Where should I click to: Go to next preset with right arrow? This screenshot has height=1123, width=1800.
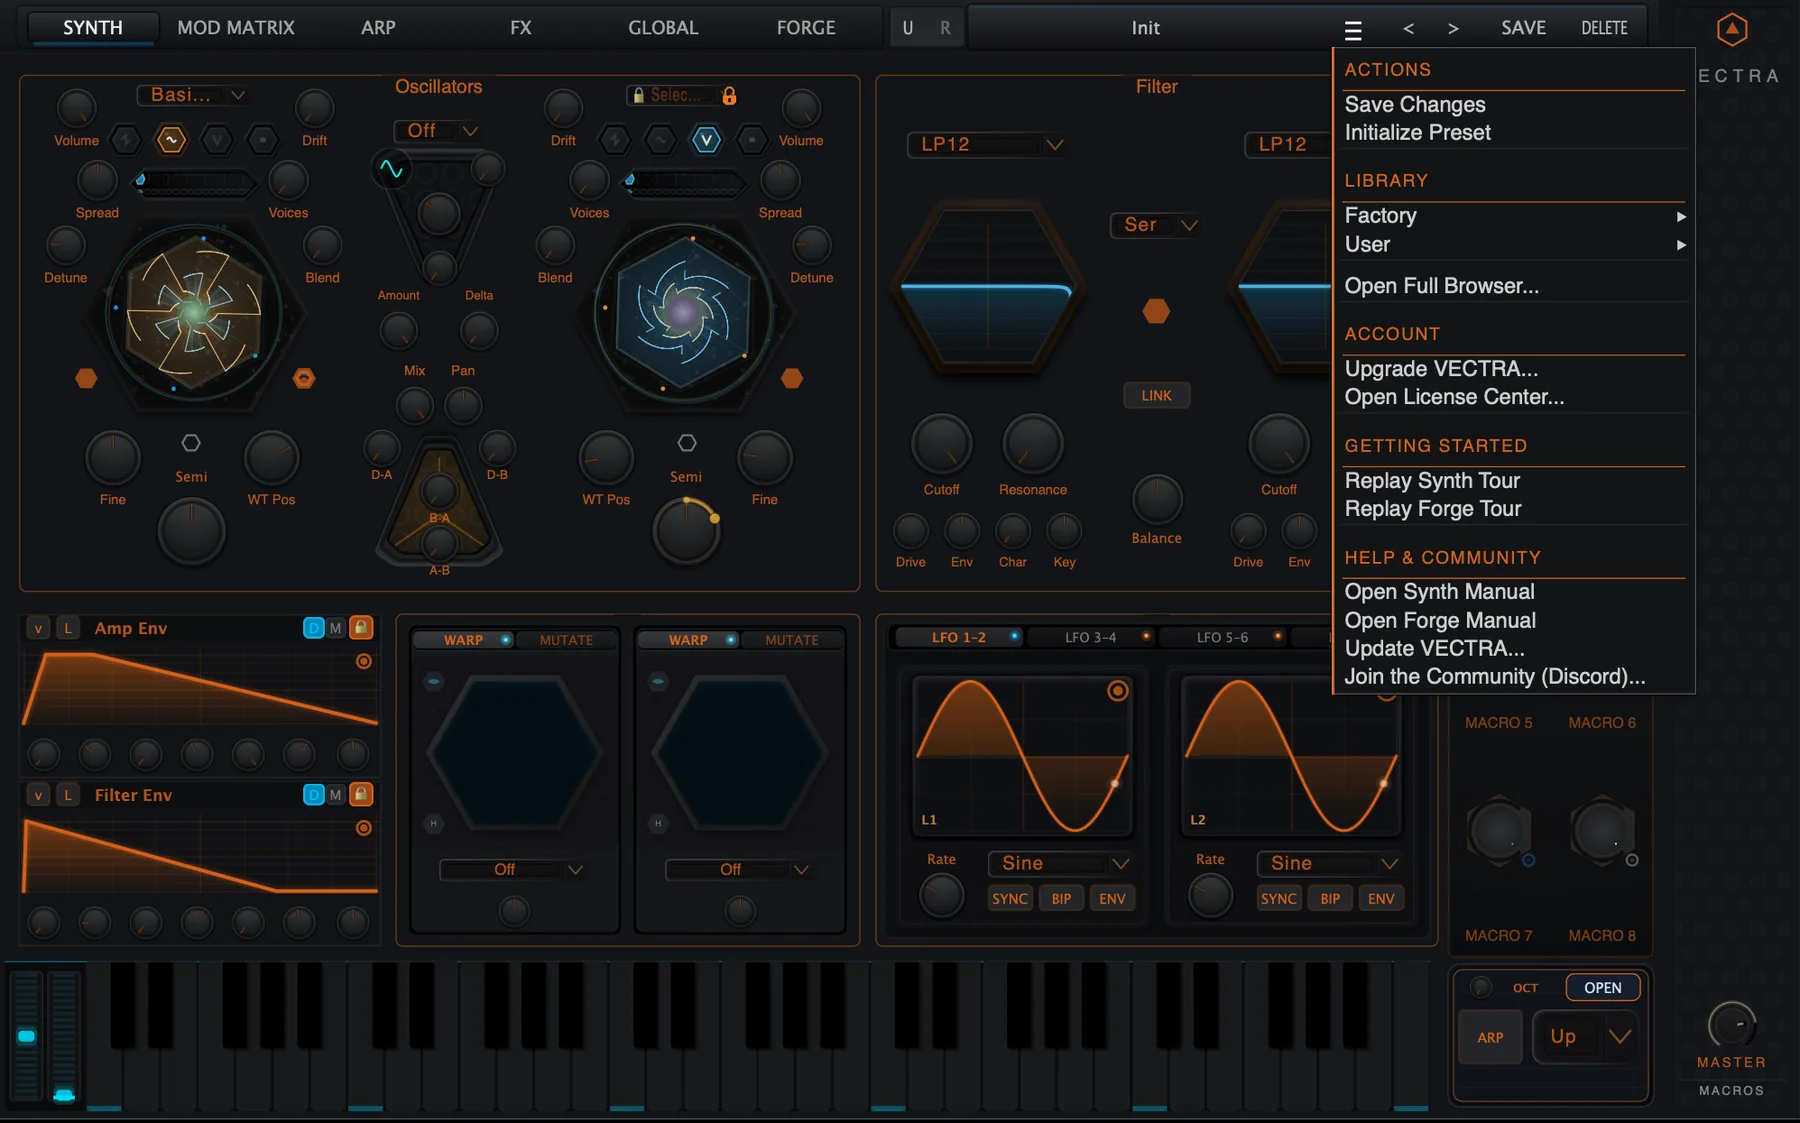coord(1453,29)
